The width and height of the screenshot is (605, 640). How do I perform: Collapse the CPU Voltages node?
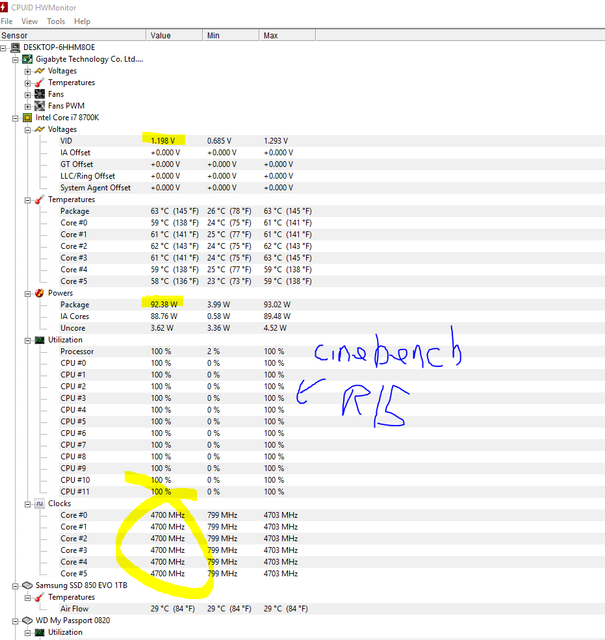pos(27,130)
